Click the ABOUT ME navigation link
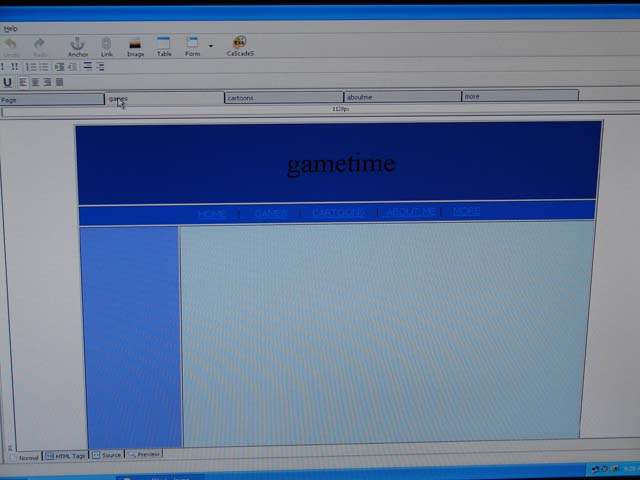The height and width of the screenshot is (480, 640). (x=411, y=212)
